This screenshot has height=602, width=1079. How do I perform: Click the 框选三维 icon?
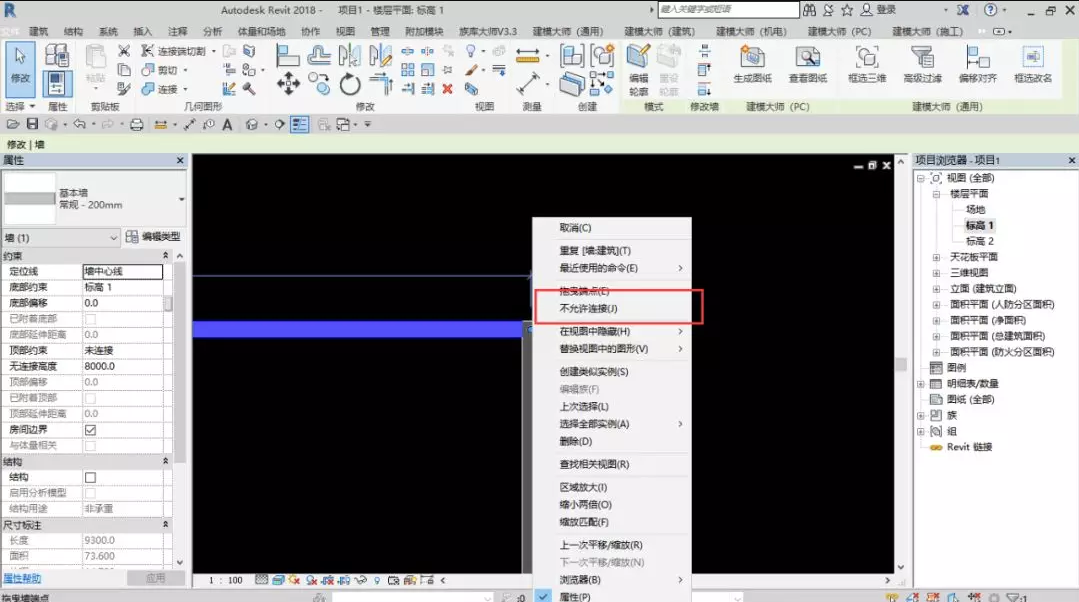[867, 65]
